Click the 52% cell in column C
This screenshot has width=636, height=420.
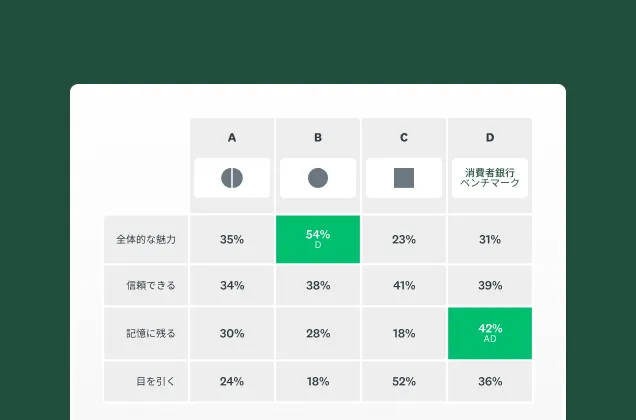coord(404,380)
